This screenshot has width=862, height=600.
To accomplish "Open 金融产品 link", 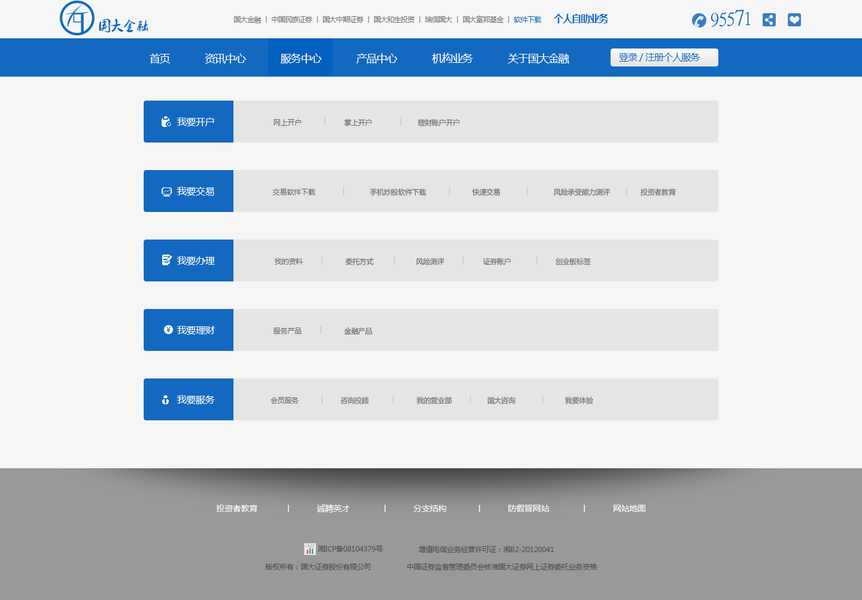I will [358, 331].
